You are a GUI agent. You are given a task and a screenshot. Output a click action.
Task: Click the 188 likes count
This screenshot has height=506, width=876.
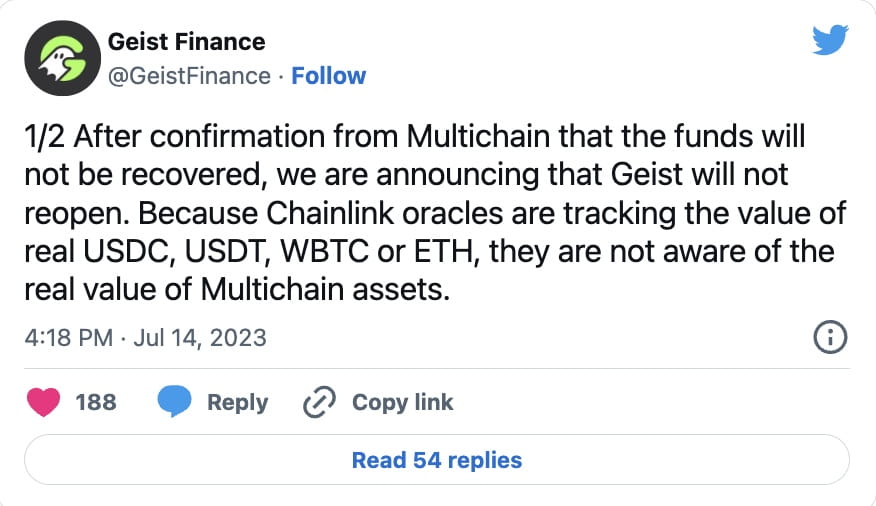click(x=96, y=402)
